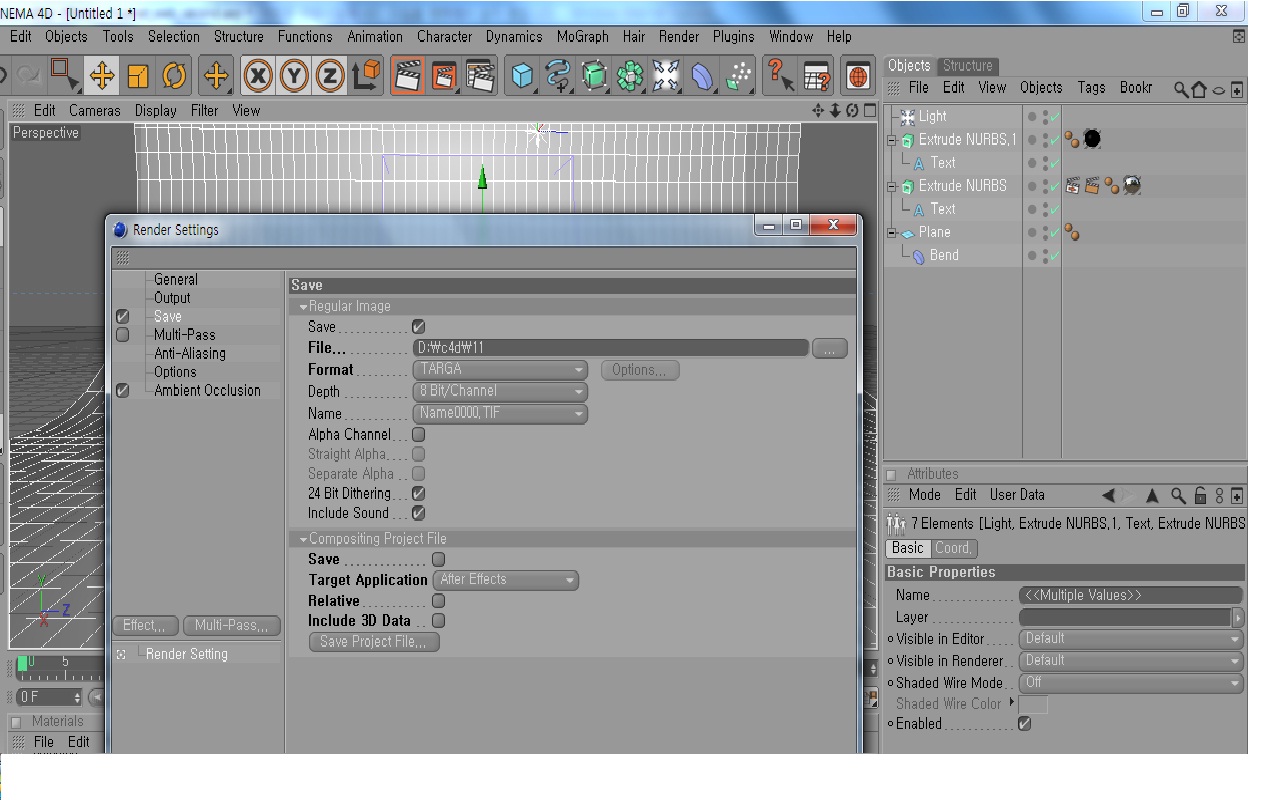Uncheck the Regular Image Save checkbox

[x=419, y=327]
